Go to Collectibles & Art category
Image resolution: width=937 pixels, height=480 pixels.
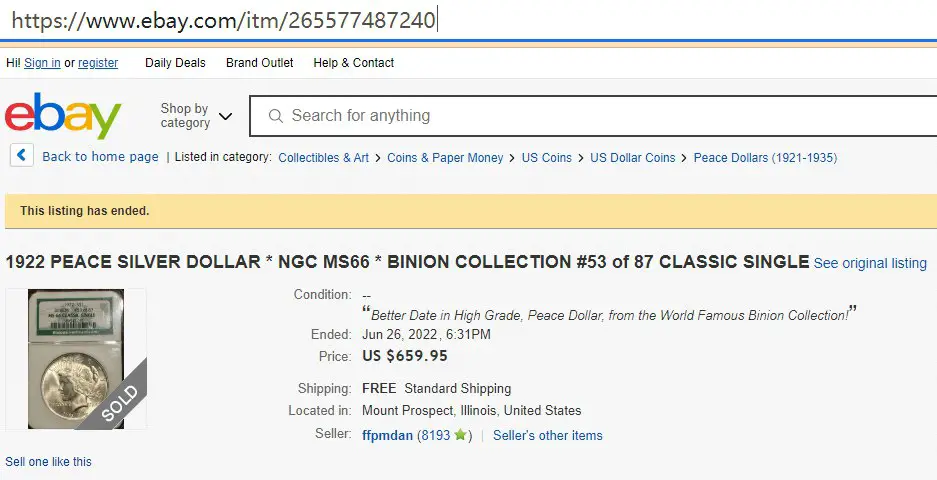(x=323, y=158)
